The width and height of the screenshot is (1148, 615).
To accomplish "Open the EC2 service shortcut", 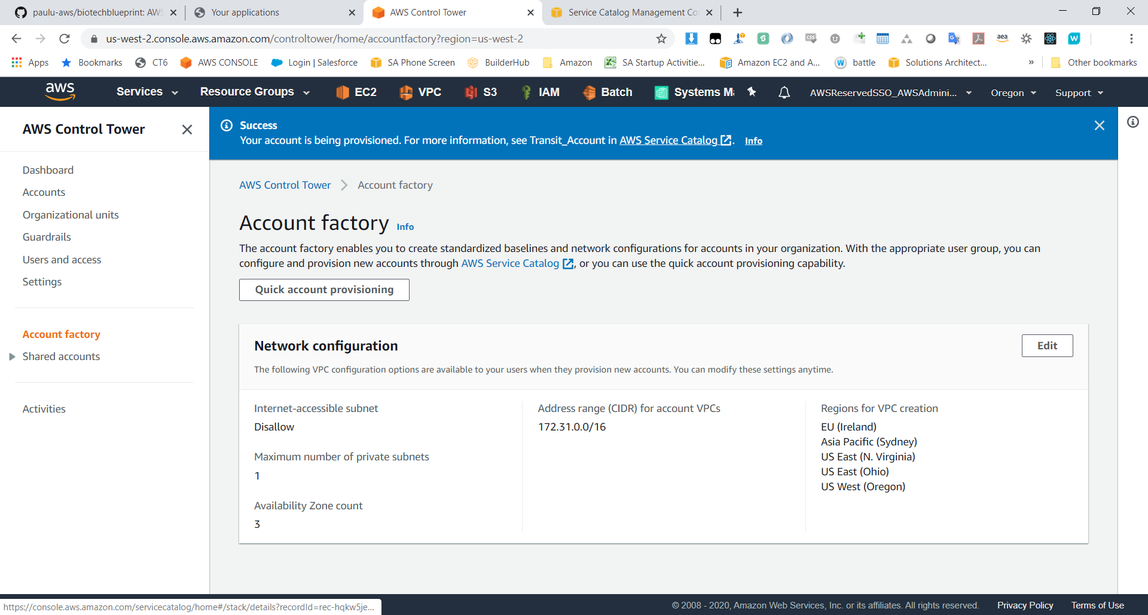I will tap(356, 92).
